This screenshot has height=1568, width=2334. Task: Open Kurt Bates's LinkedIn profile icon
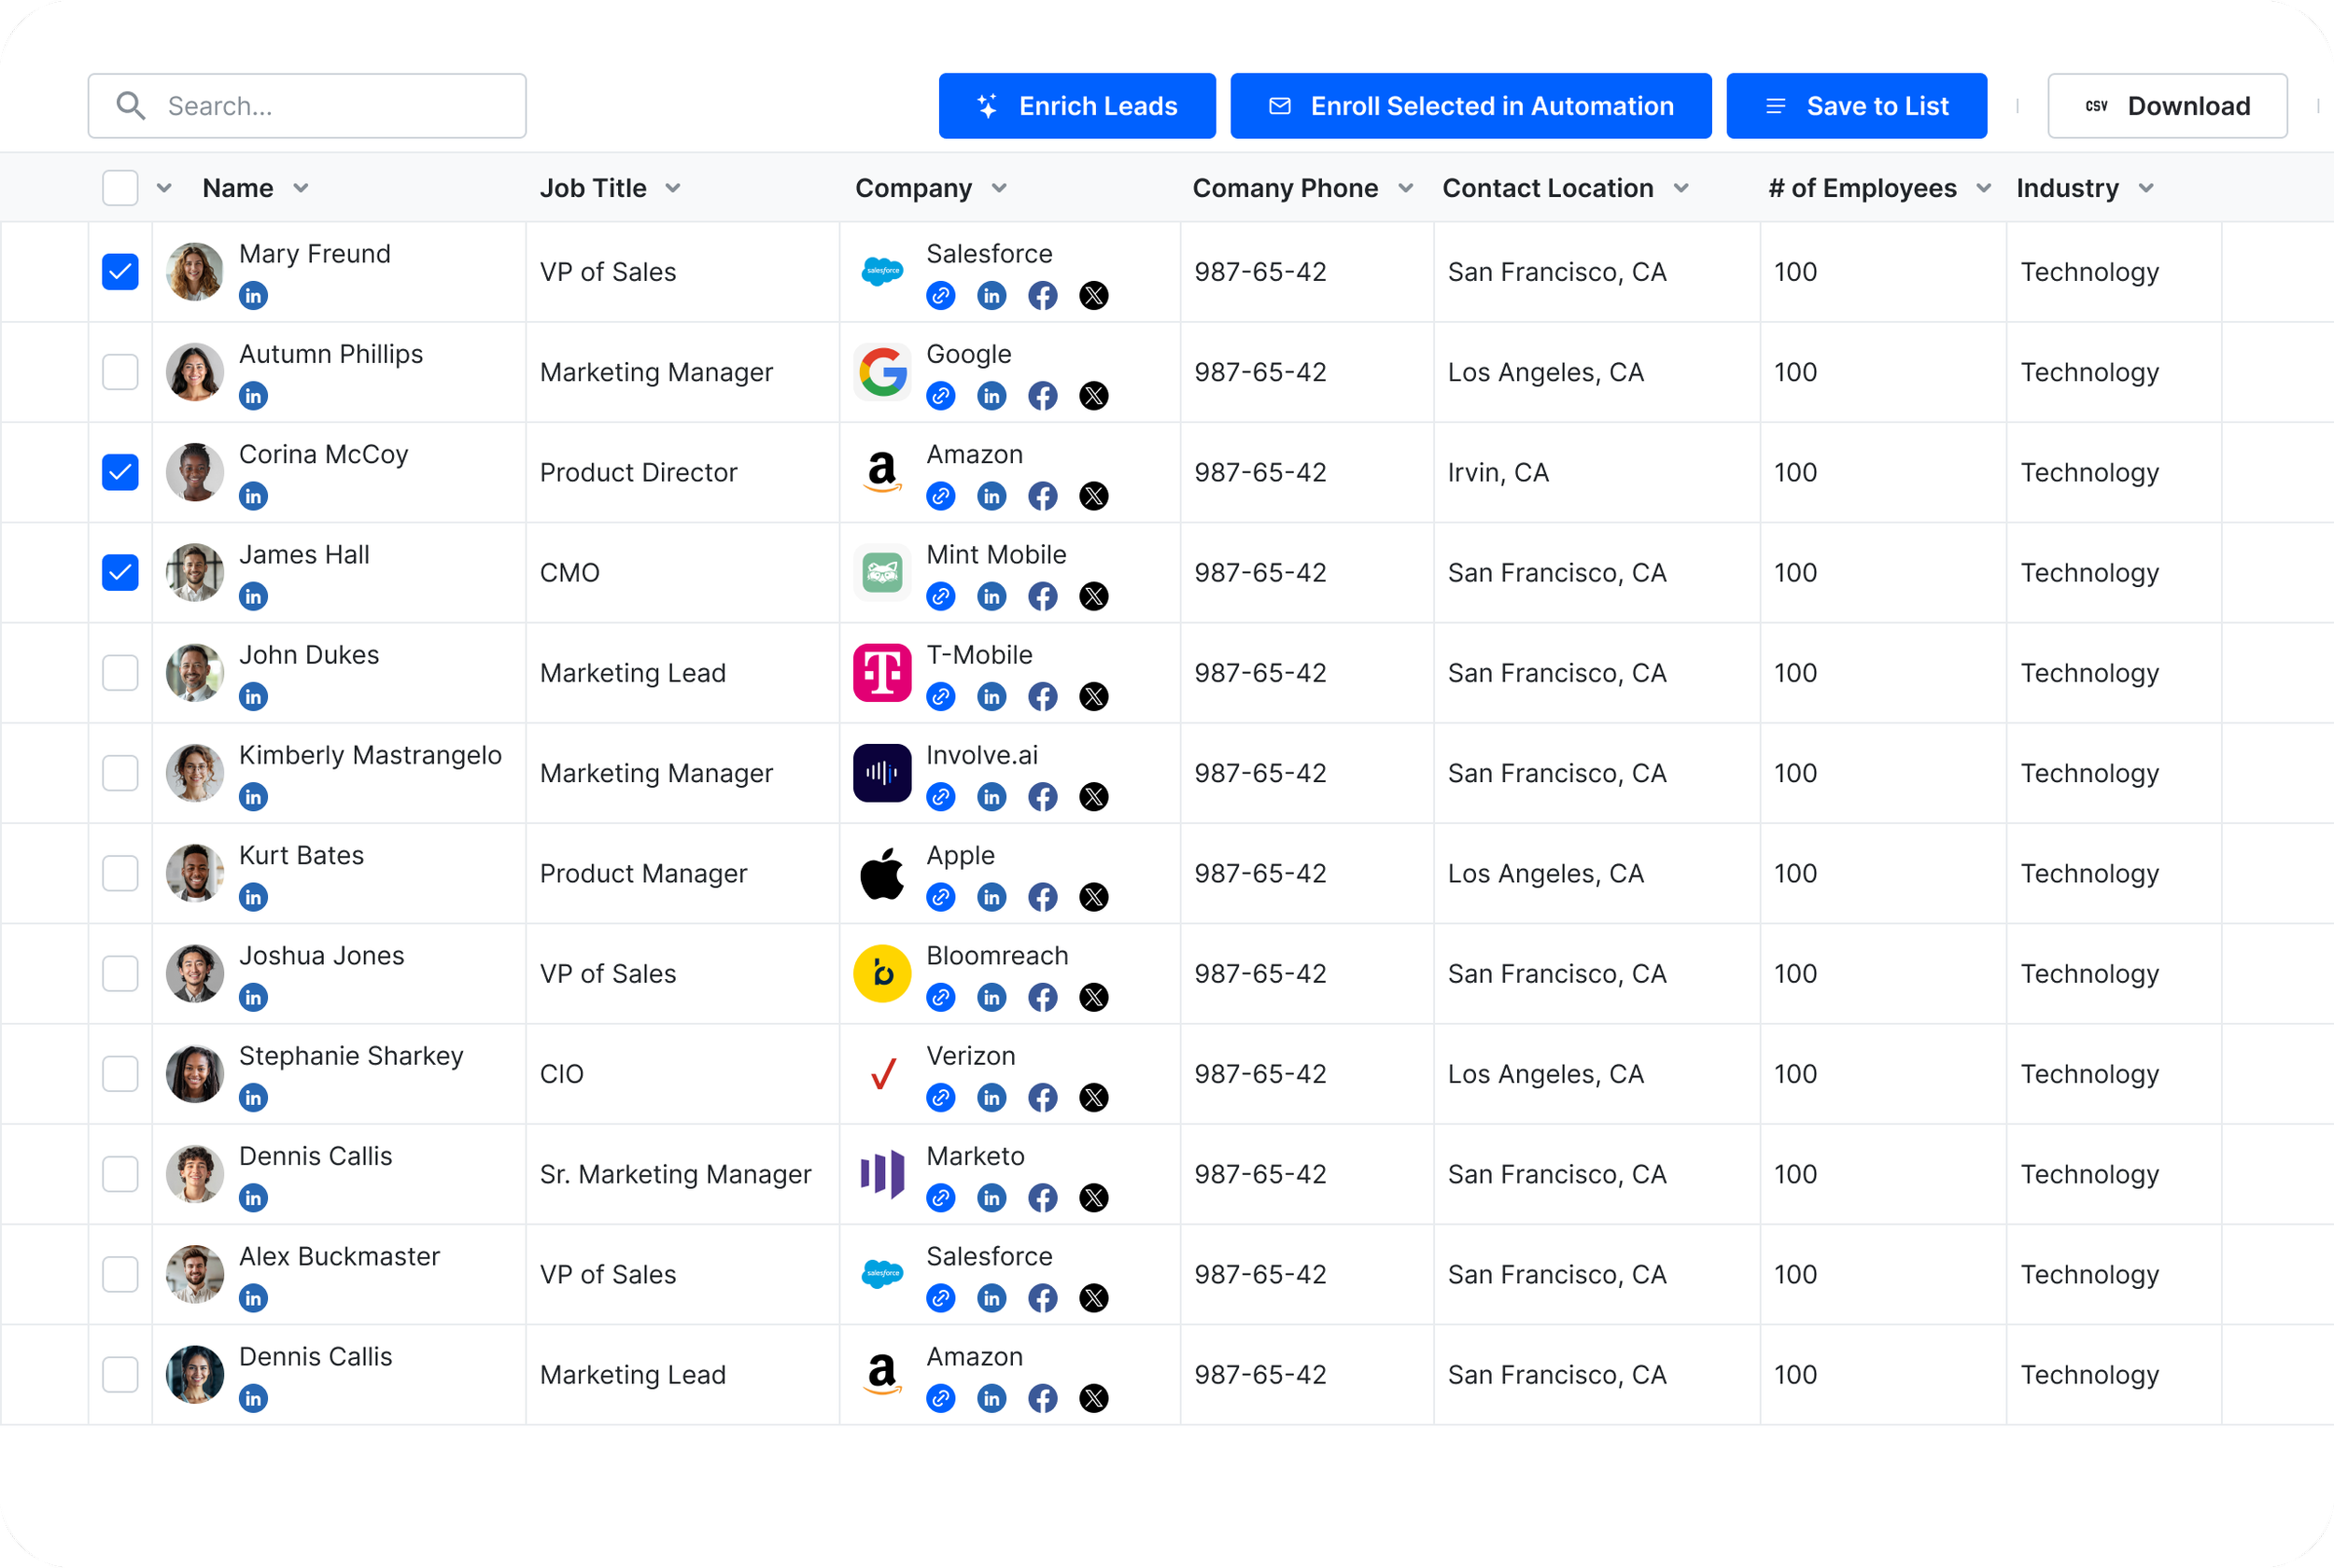[x=253, y=897]
